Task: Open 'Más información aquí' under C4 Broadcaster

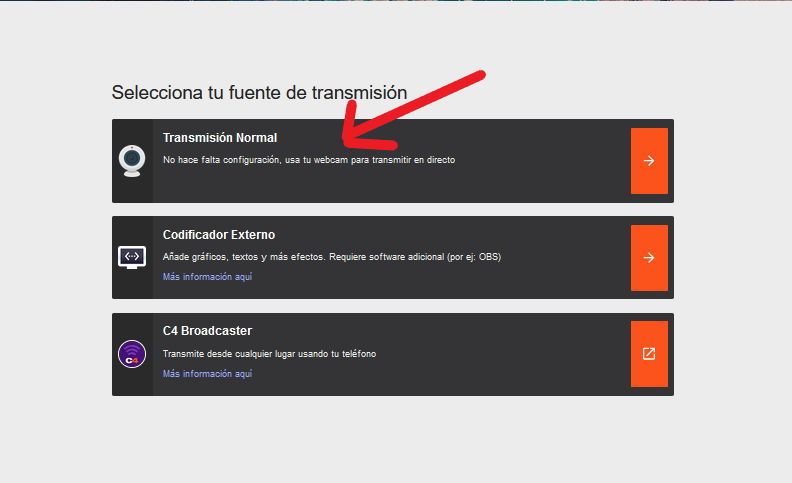Action: [x=207, y=373]
